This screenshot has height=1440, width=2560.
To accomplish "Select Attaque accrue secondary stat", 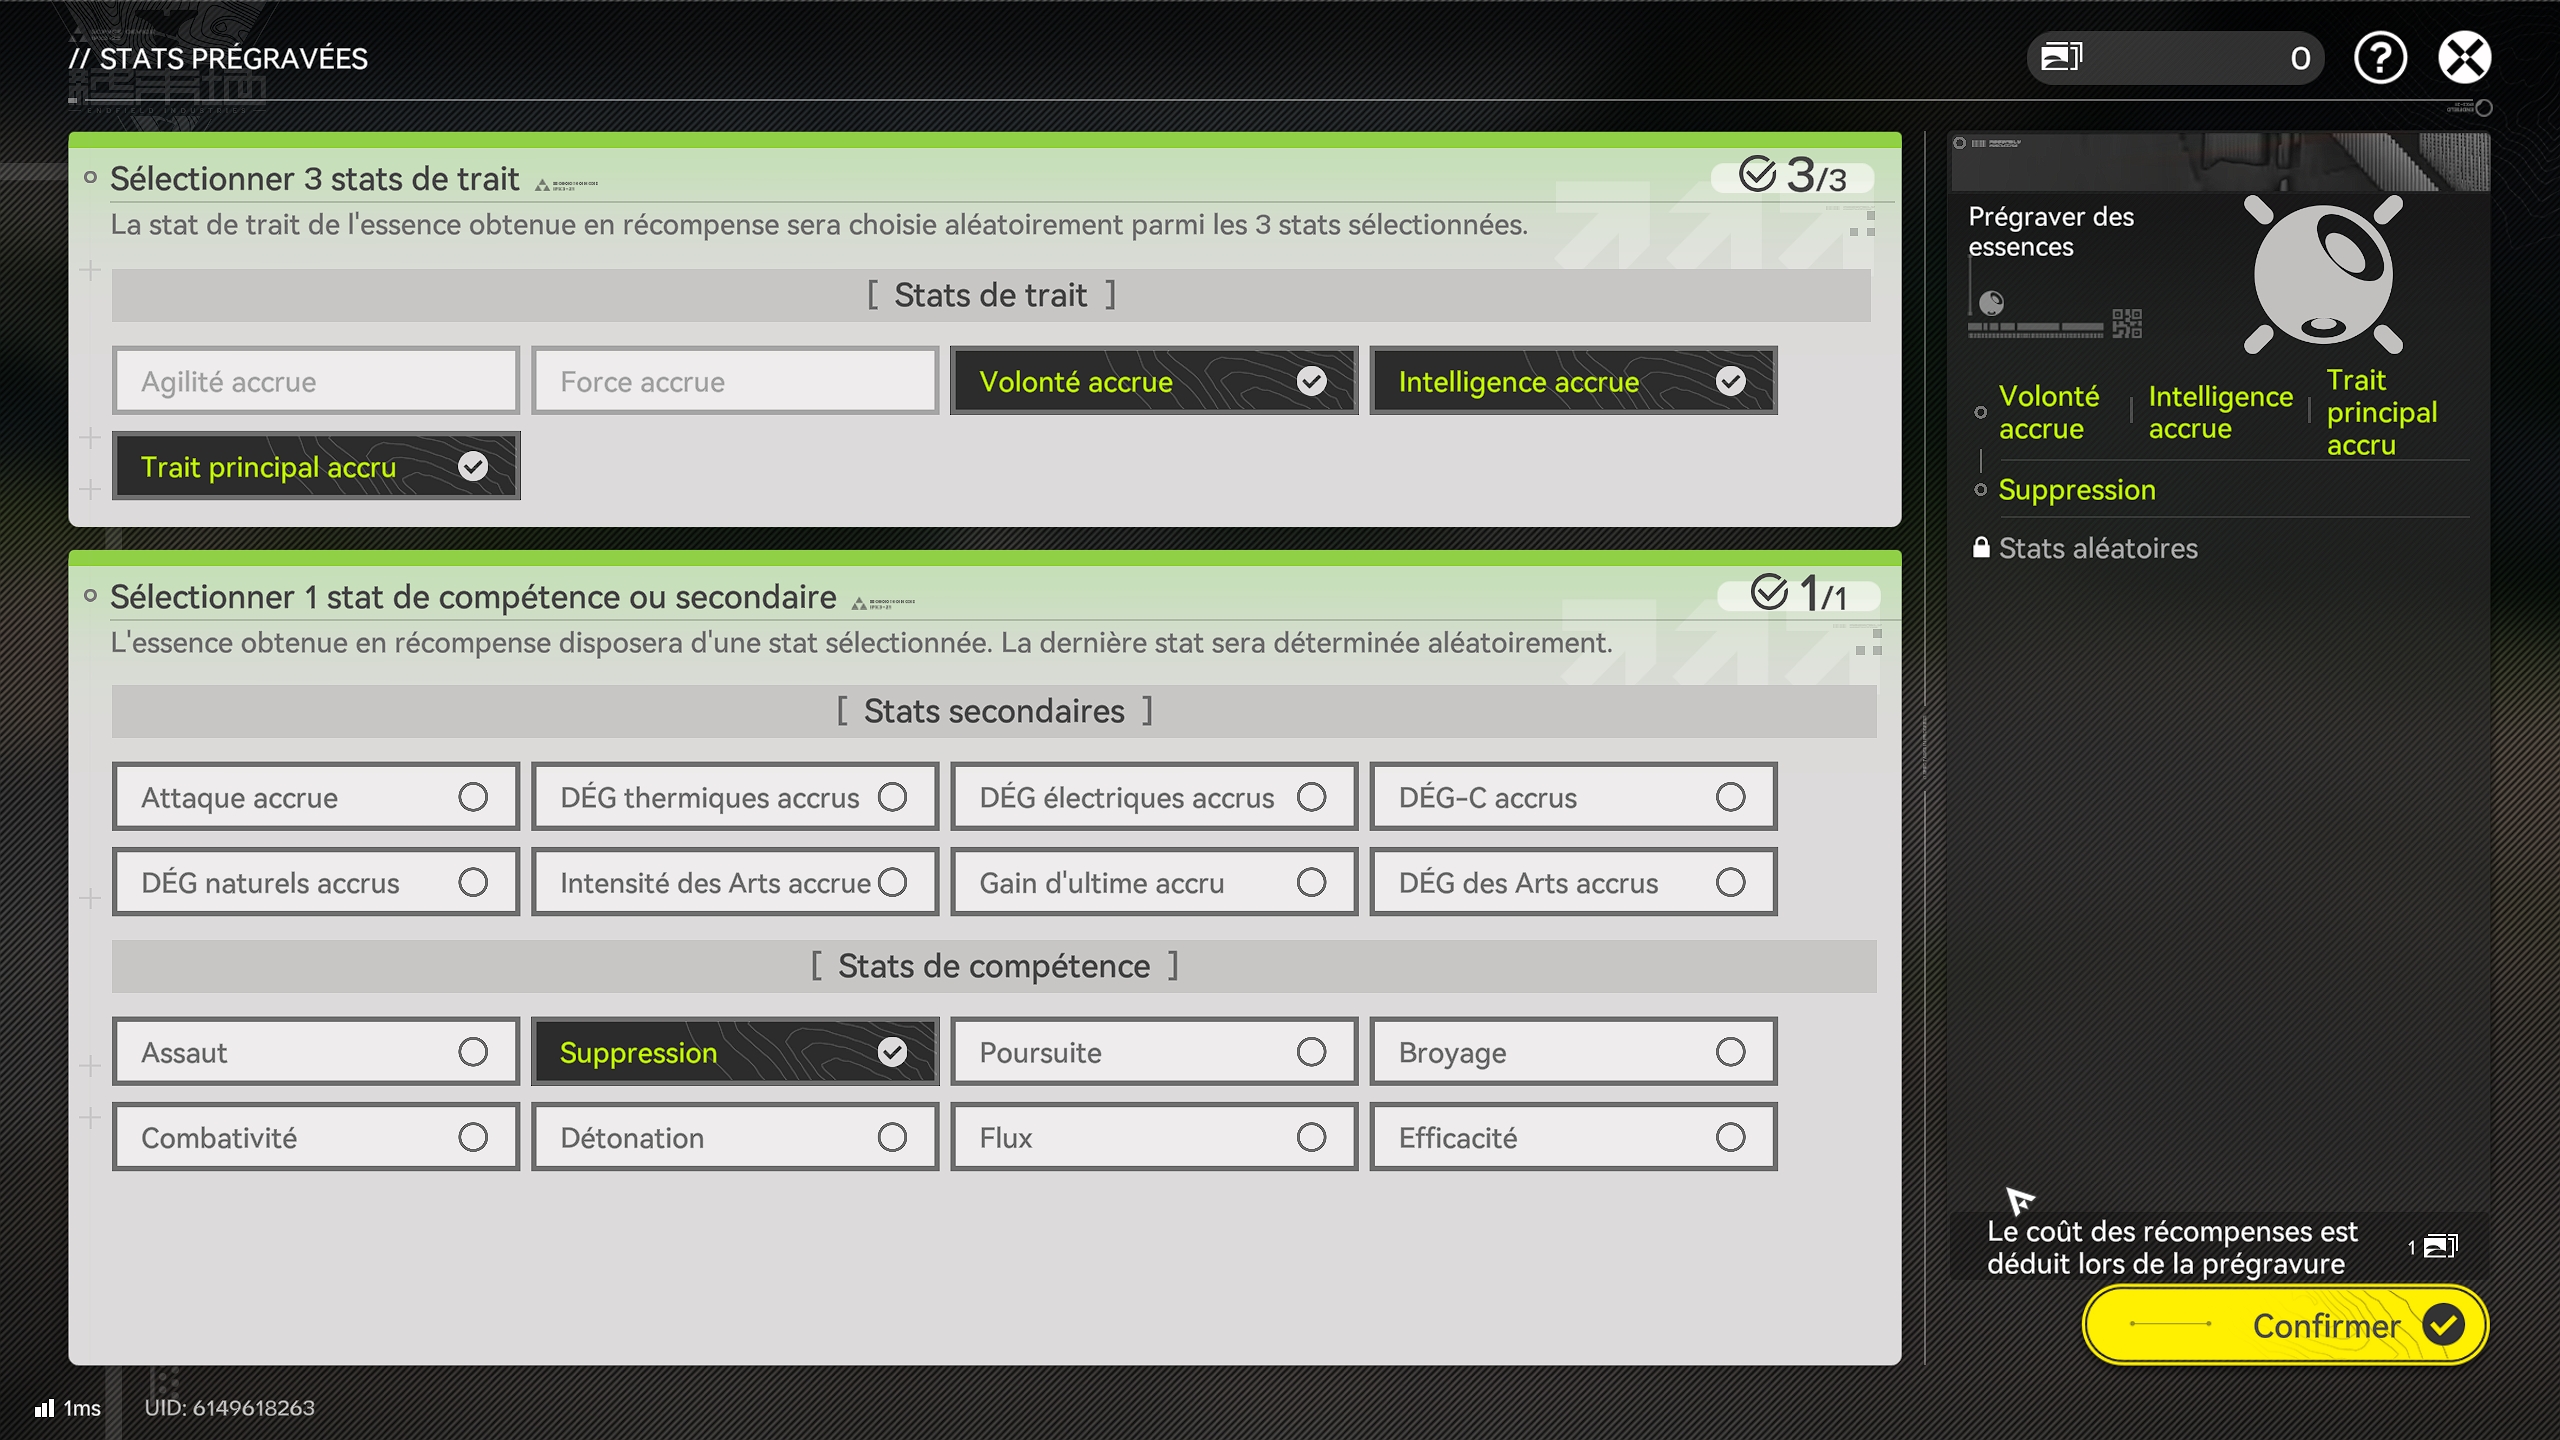I will point(315,797).
